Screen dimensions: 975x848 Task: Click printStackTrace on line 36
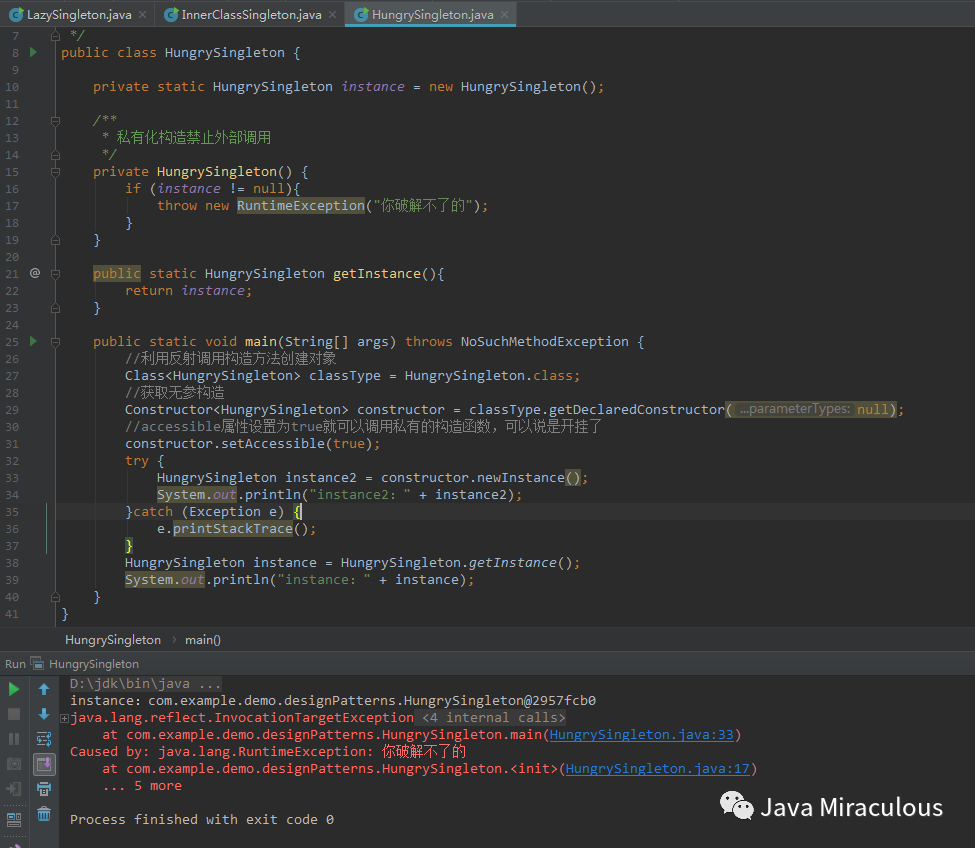233,528
